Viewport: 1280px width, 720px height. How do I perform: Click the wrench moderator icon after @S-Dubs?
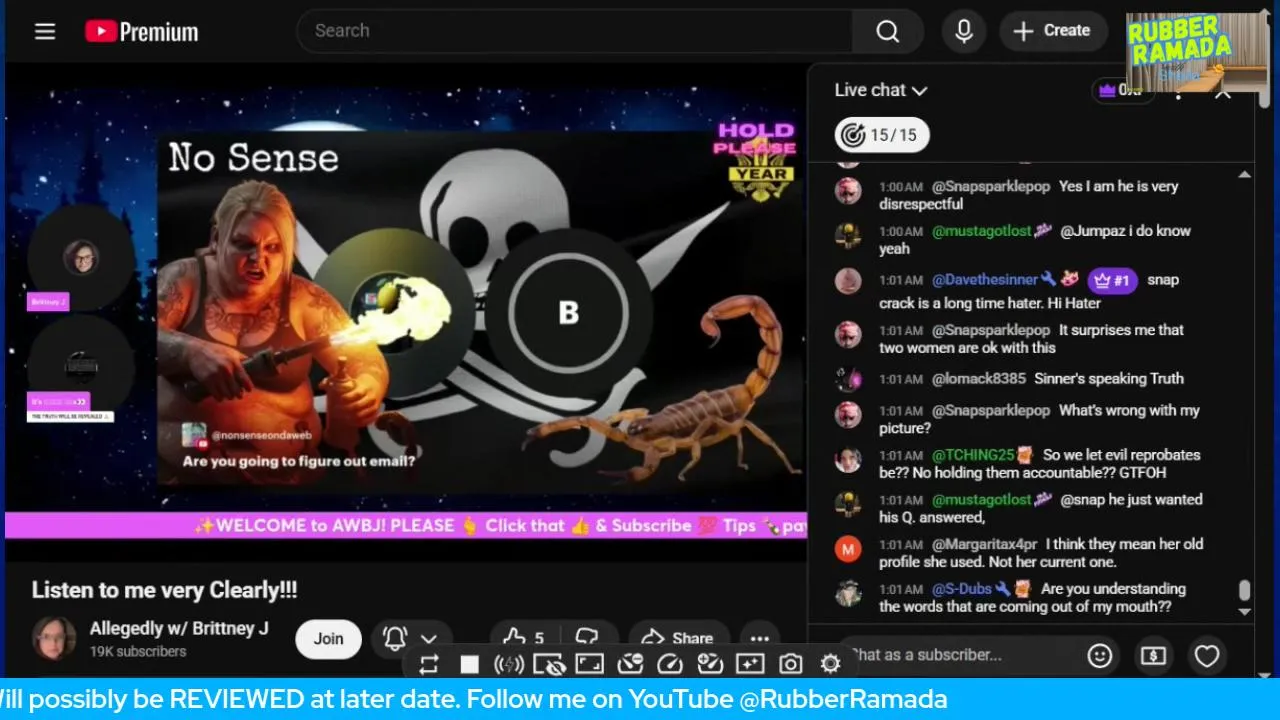pyautogui.click(x=1002, y=589)
